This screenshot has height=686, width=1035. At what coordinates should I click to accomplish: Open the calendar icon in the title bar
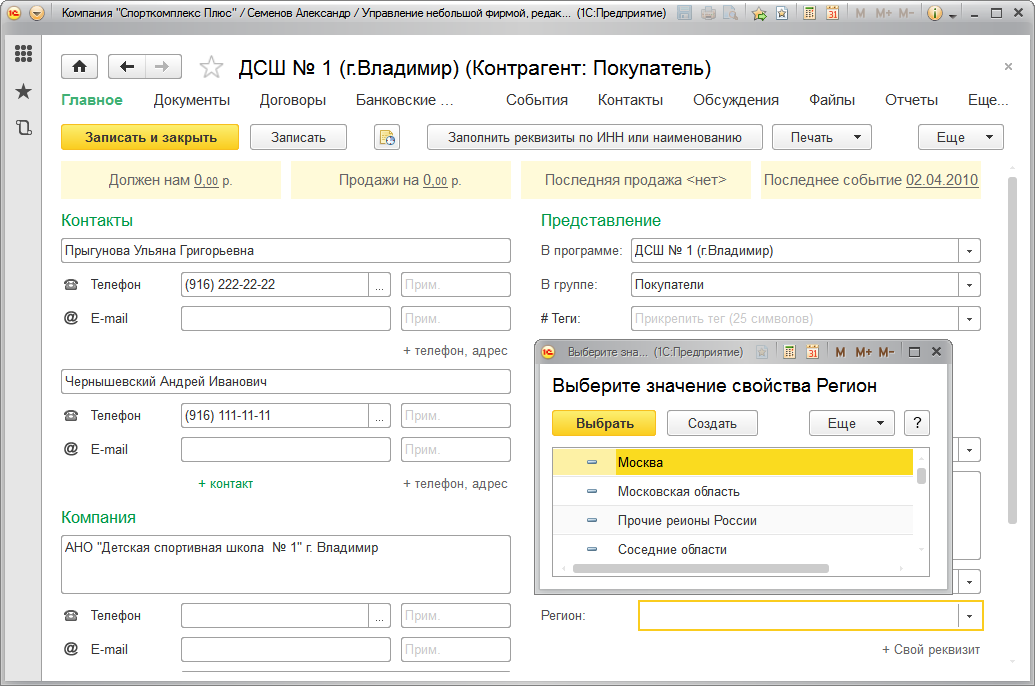click(832, 14)
